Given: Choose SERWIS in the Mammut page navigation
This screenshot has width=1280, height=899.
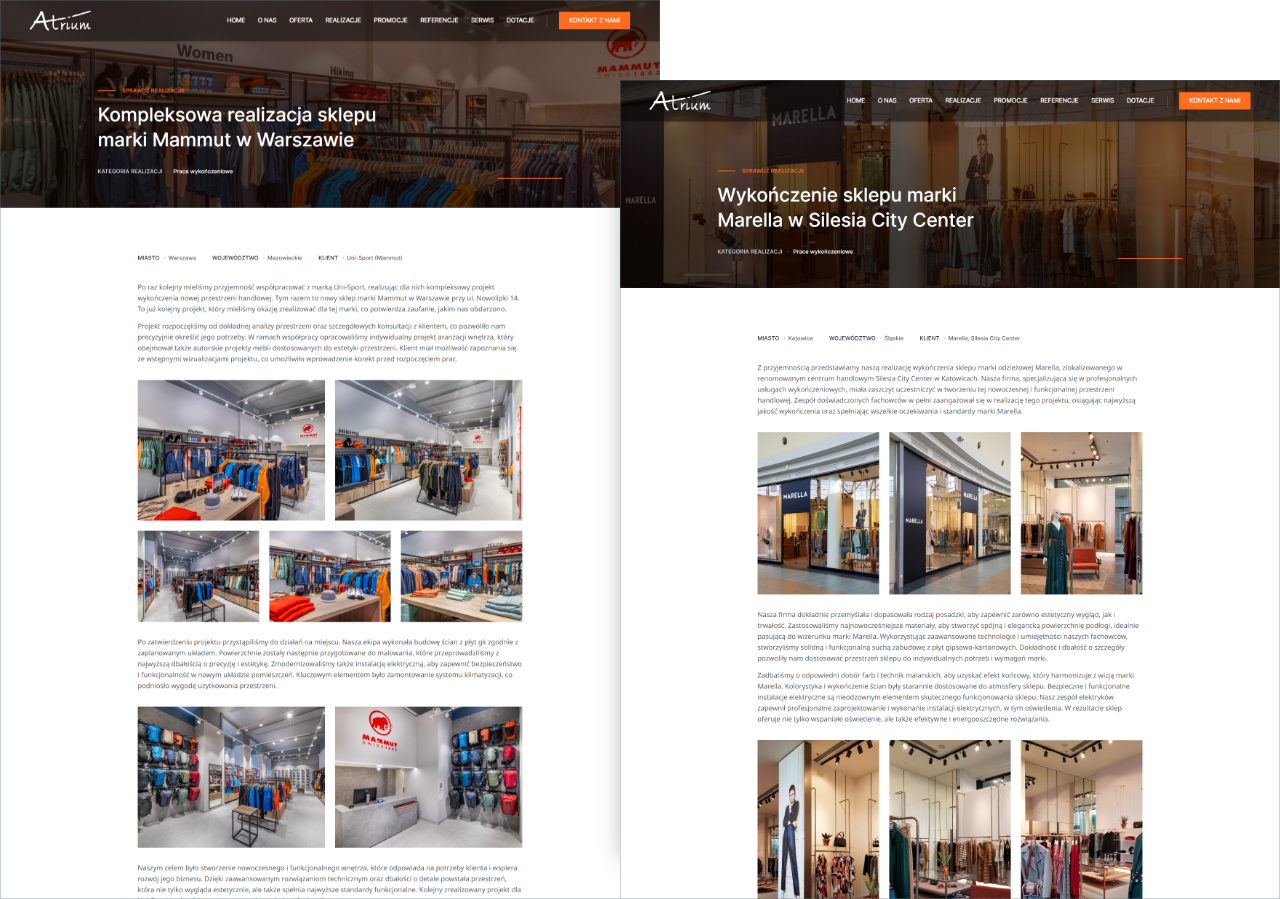Looking at the screenshot, I should point(482,20).
